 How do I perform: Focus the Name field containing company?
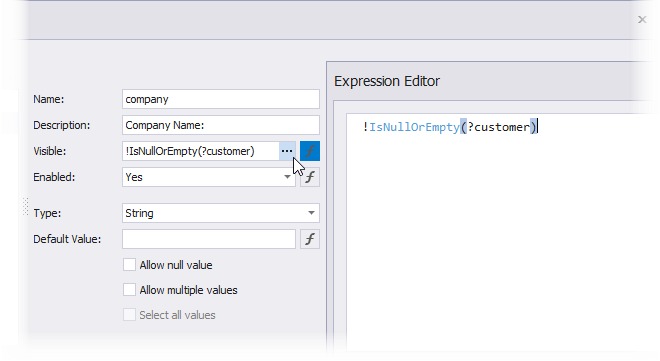click(221, 99)
